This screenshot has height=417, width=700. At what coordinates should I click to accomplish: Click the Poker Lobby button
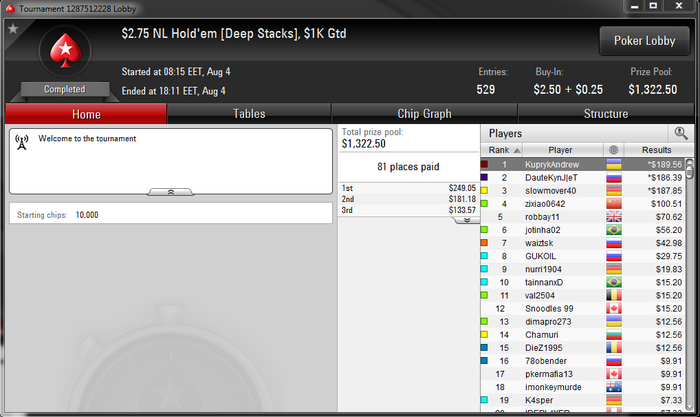[644, 41]
